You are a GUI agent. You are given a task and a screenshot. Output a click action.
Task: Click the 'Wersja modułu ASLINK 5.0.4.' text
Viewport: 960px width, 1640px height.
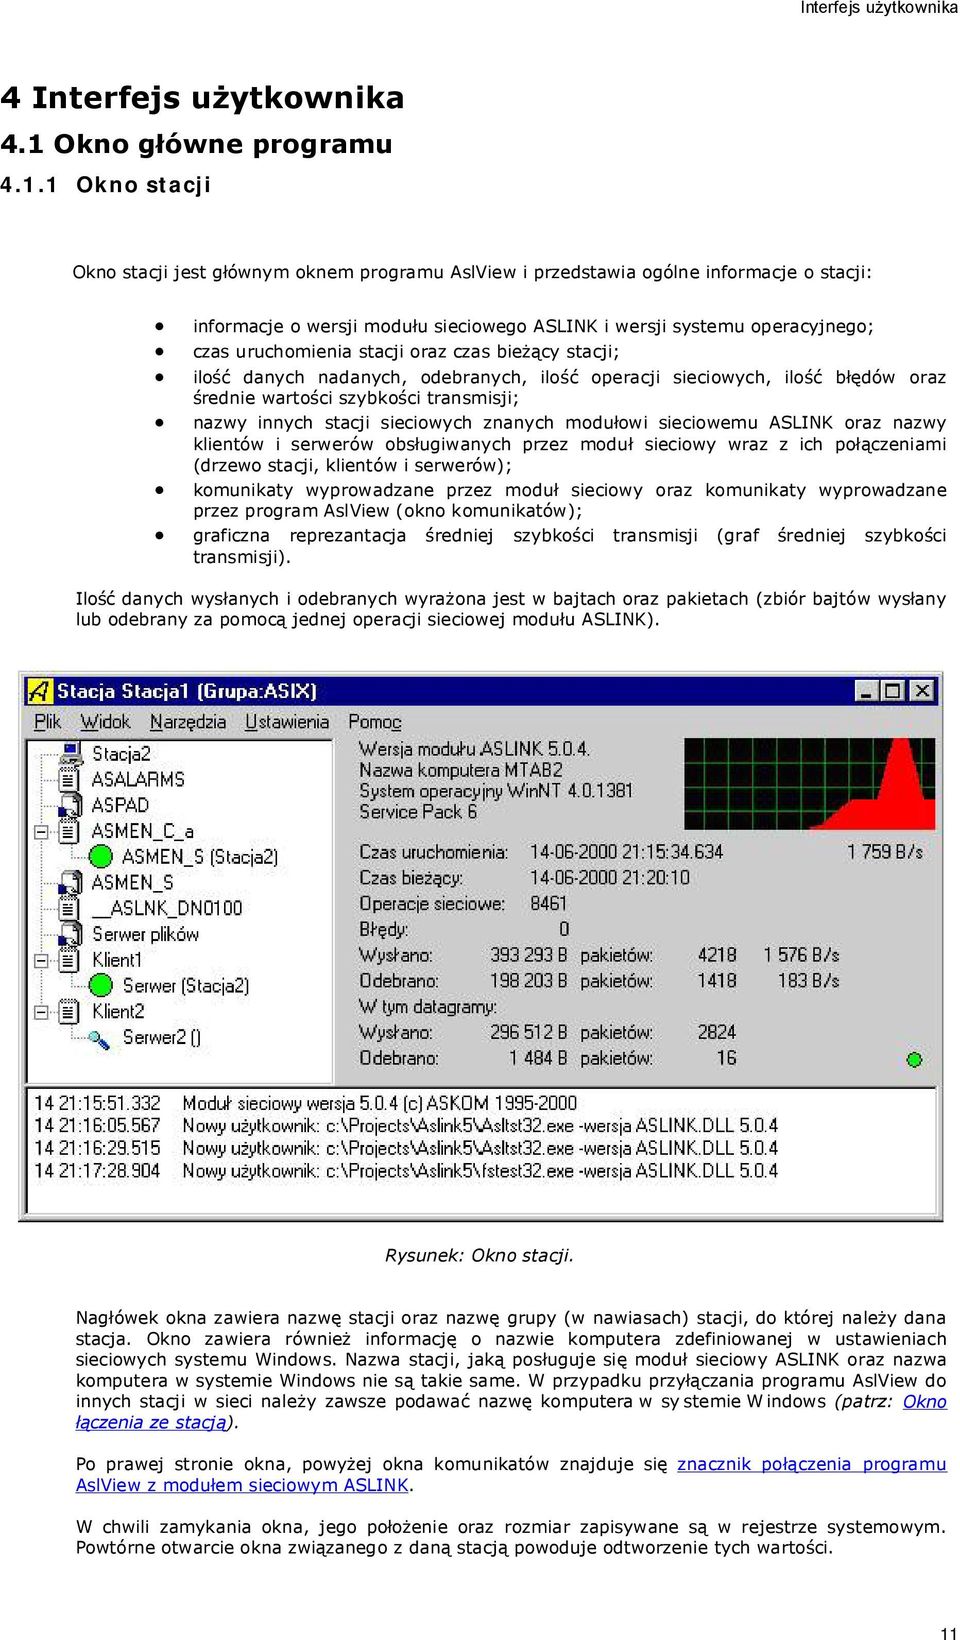tap(475, 749)
